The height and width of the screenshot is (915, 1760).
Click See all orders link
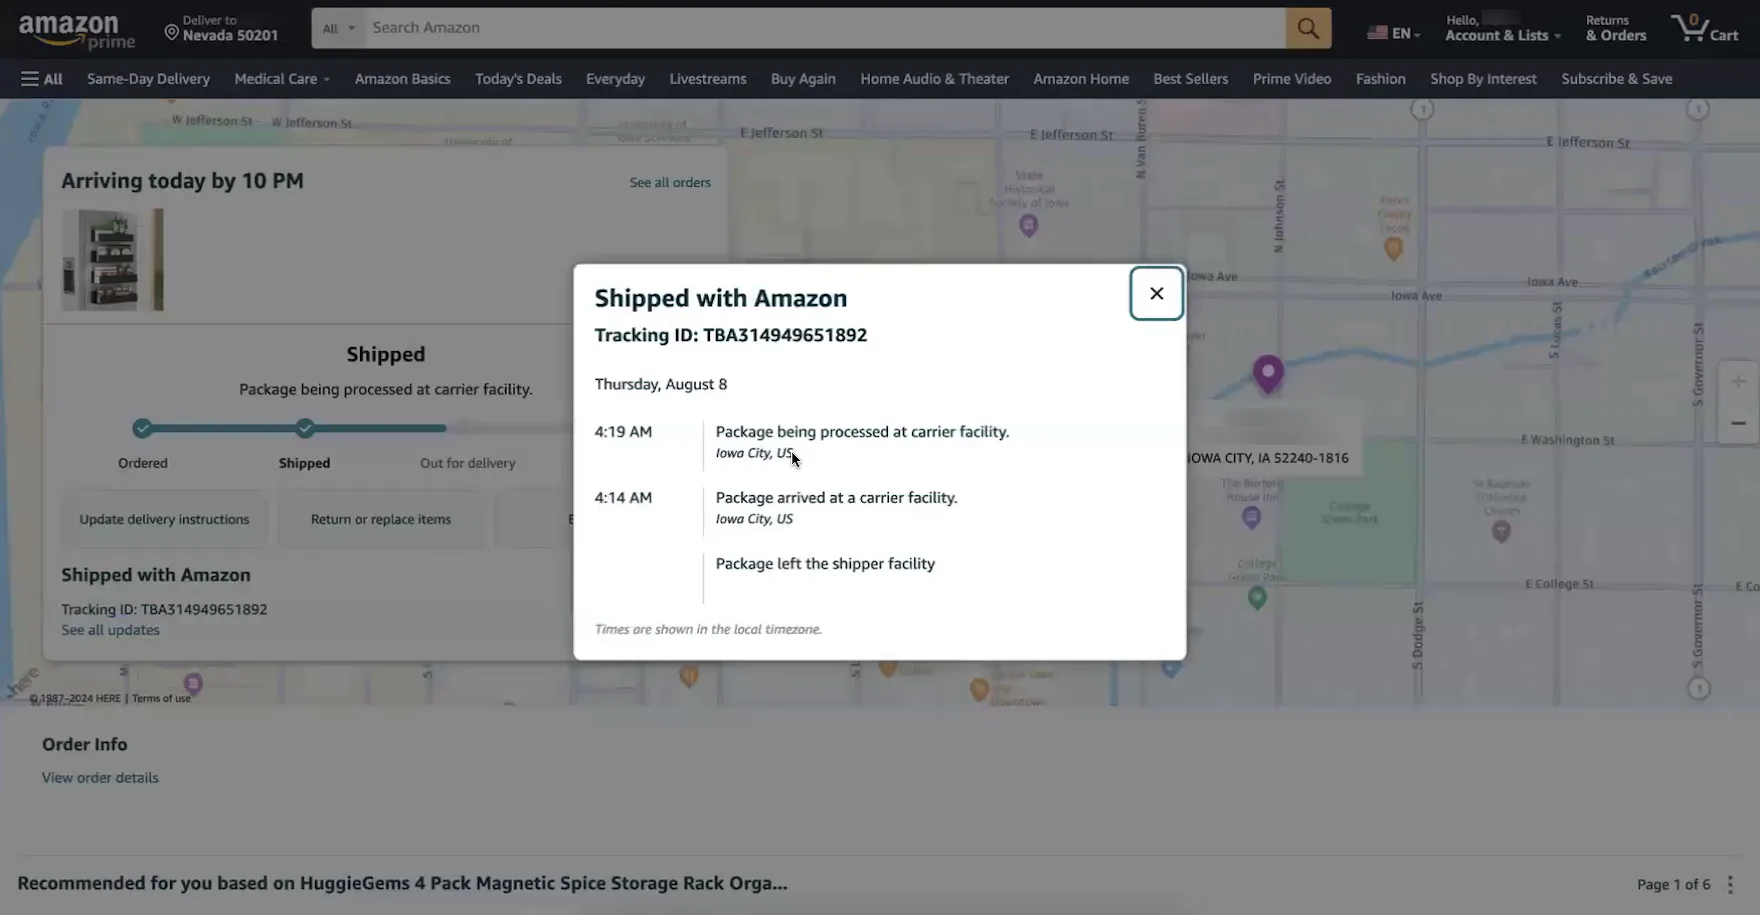coord(670,182)
